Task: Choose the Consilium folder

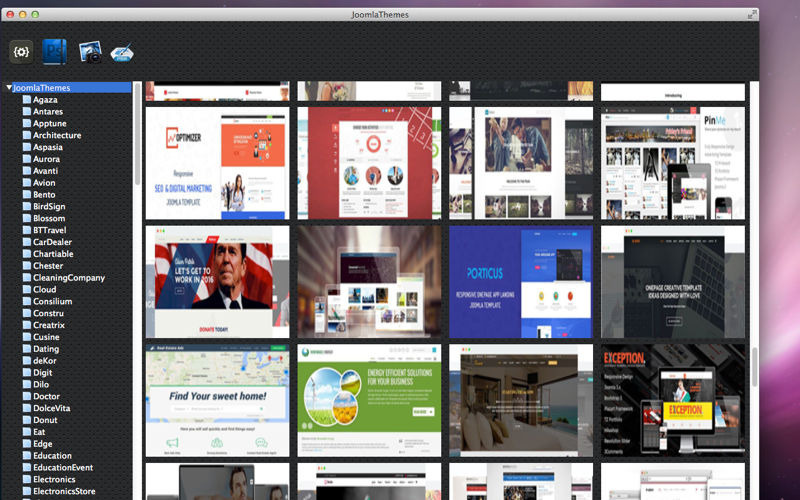Action: coord(53,301)
